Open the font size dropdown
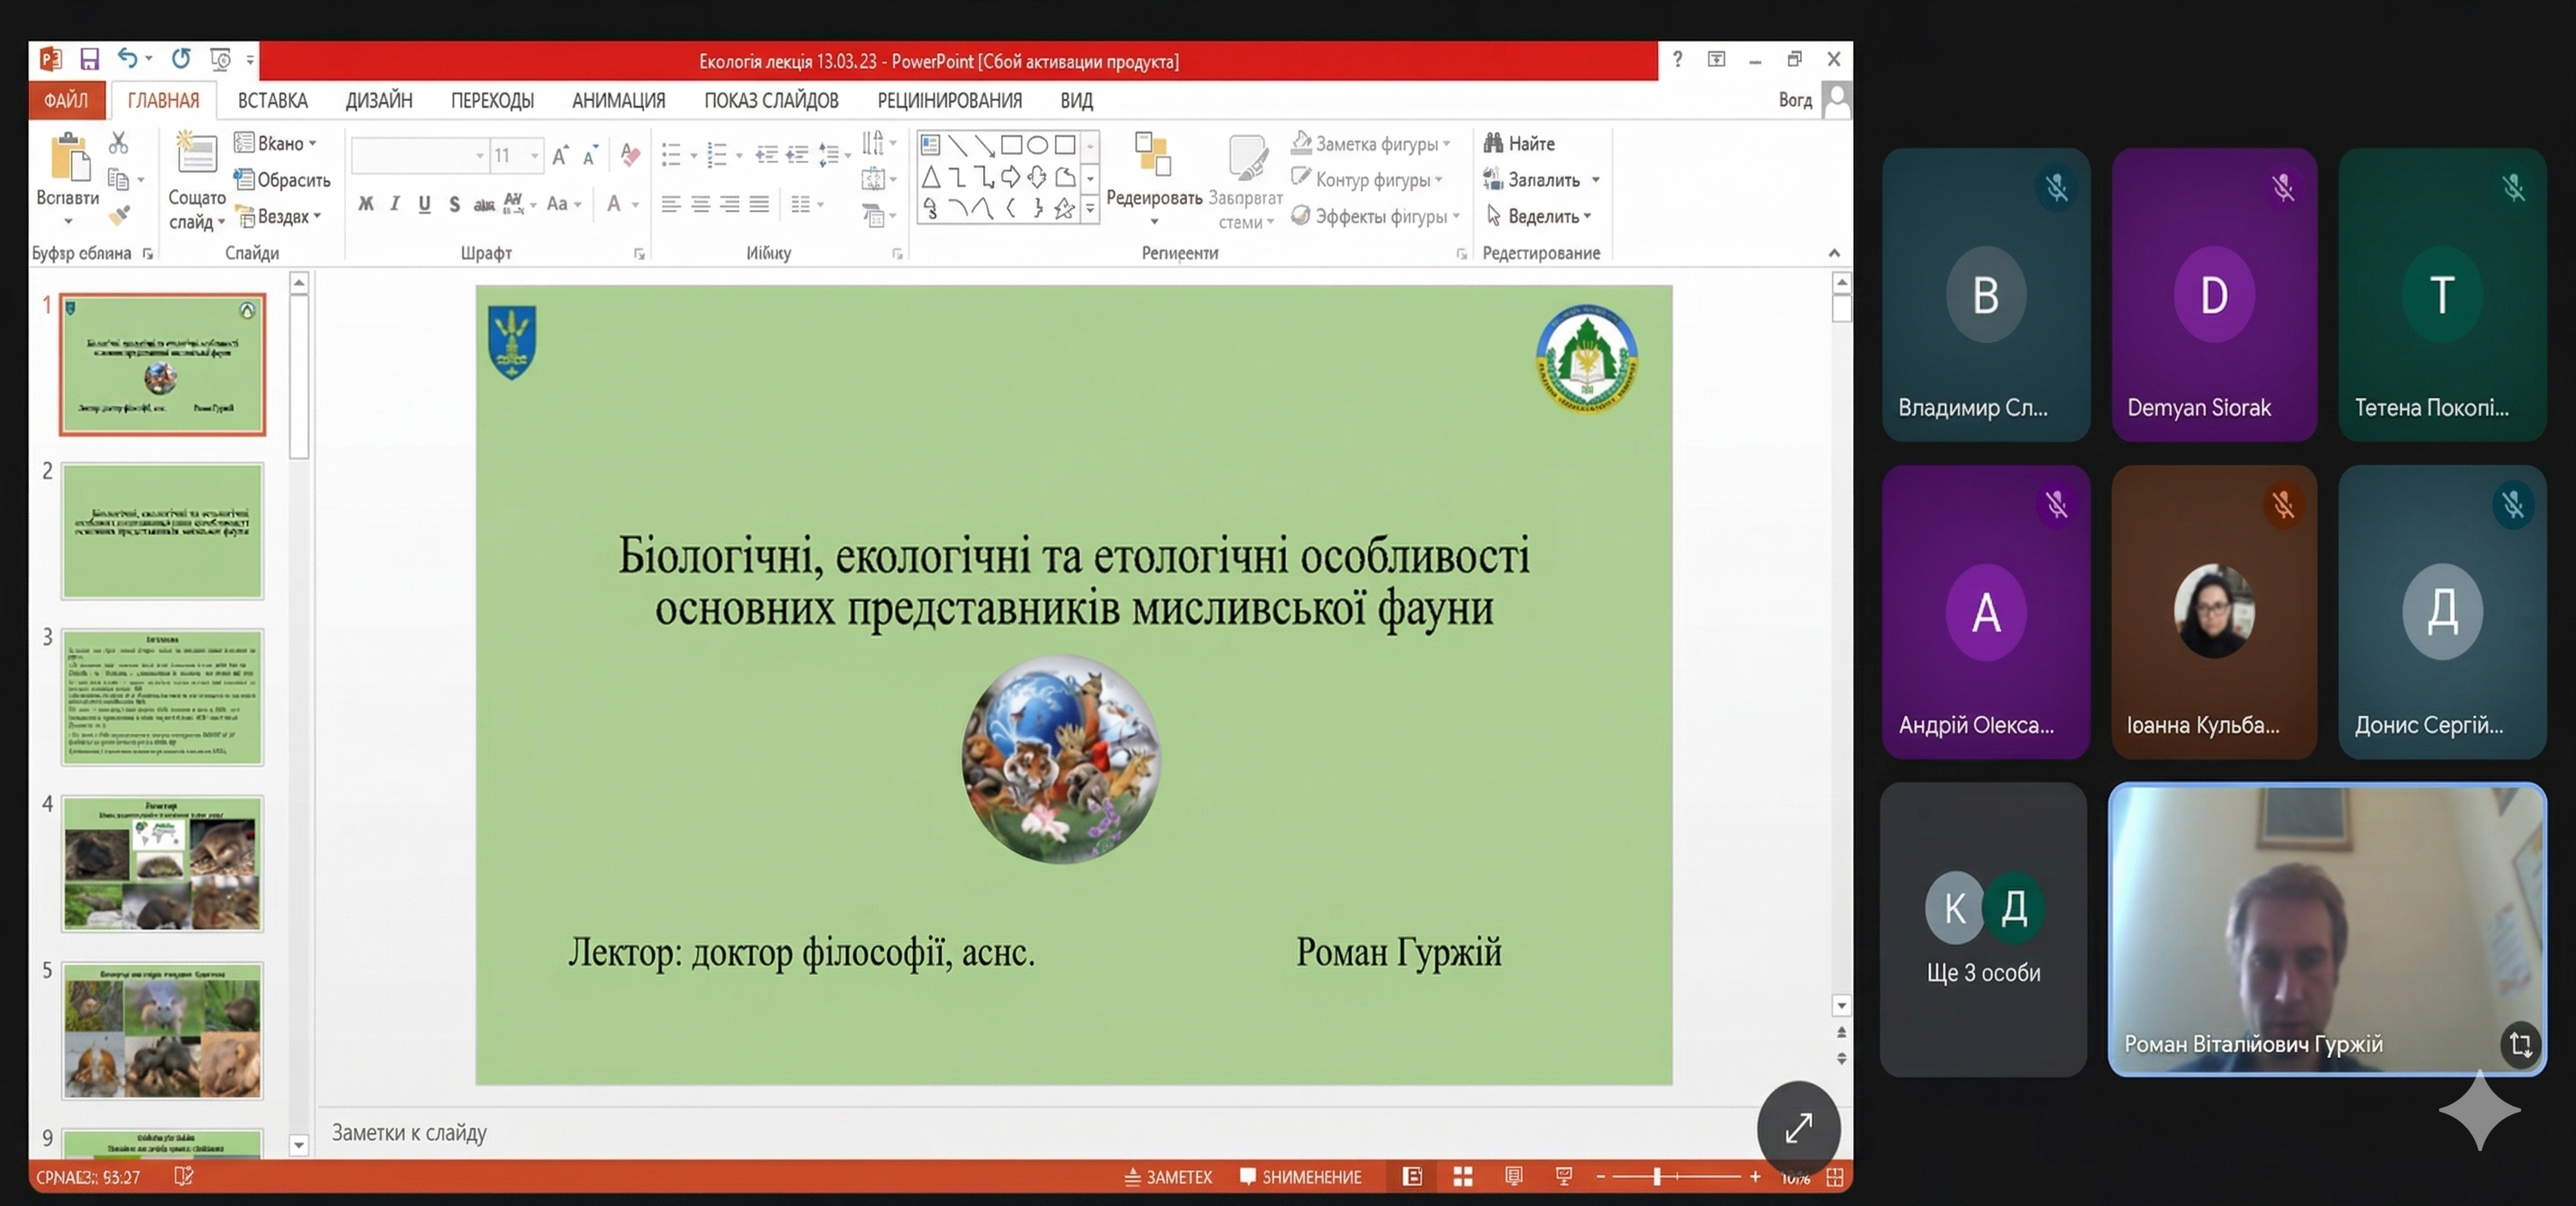Viewport: 2576px width, 1206px height. click(x=535, y=156)
